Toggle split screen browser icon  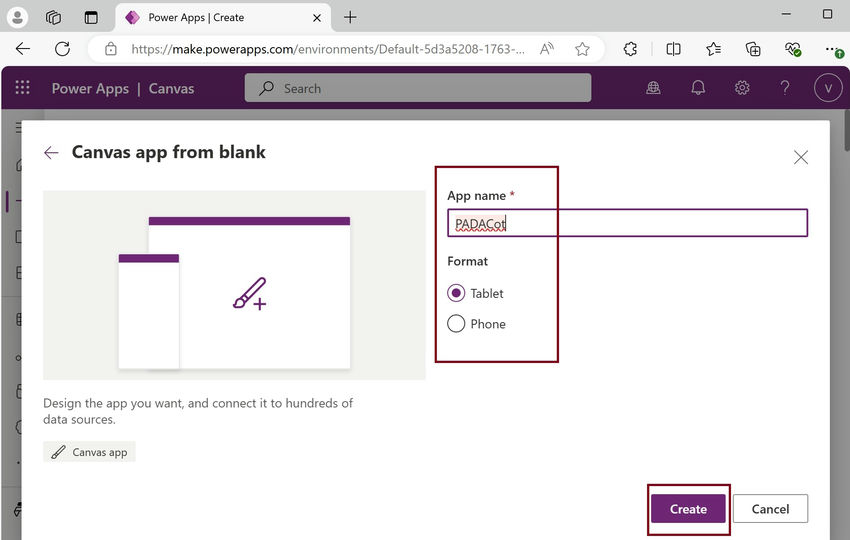point(673,49)
